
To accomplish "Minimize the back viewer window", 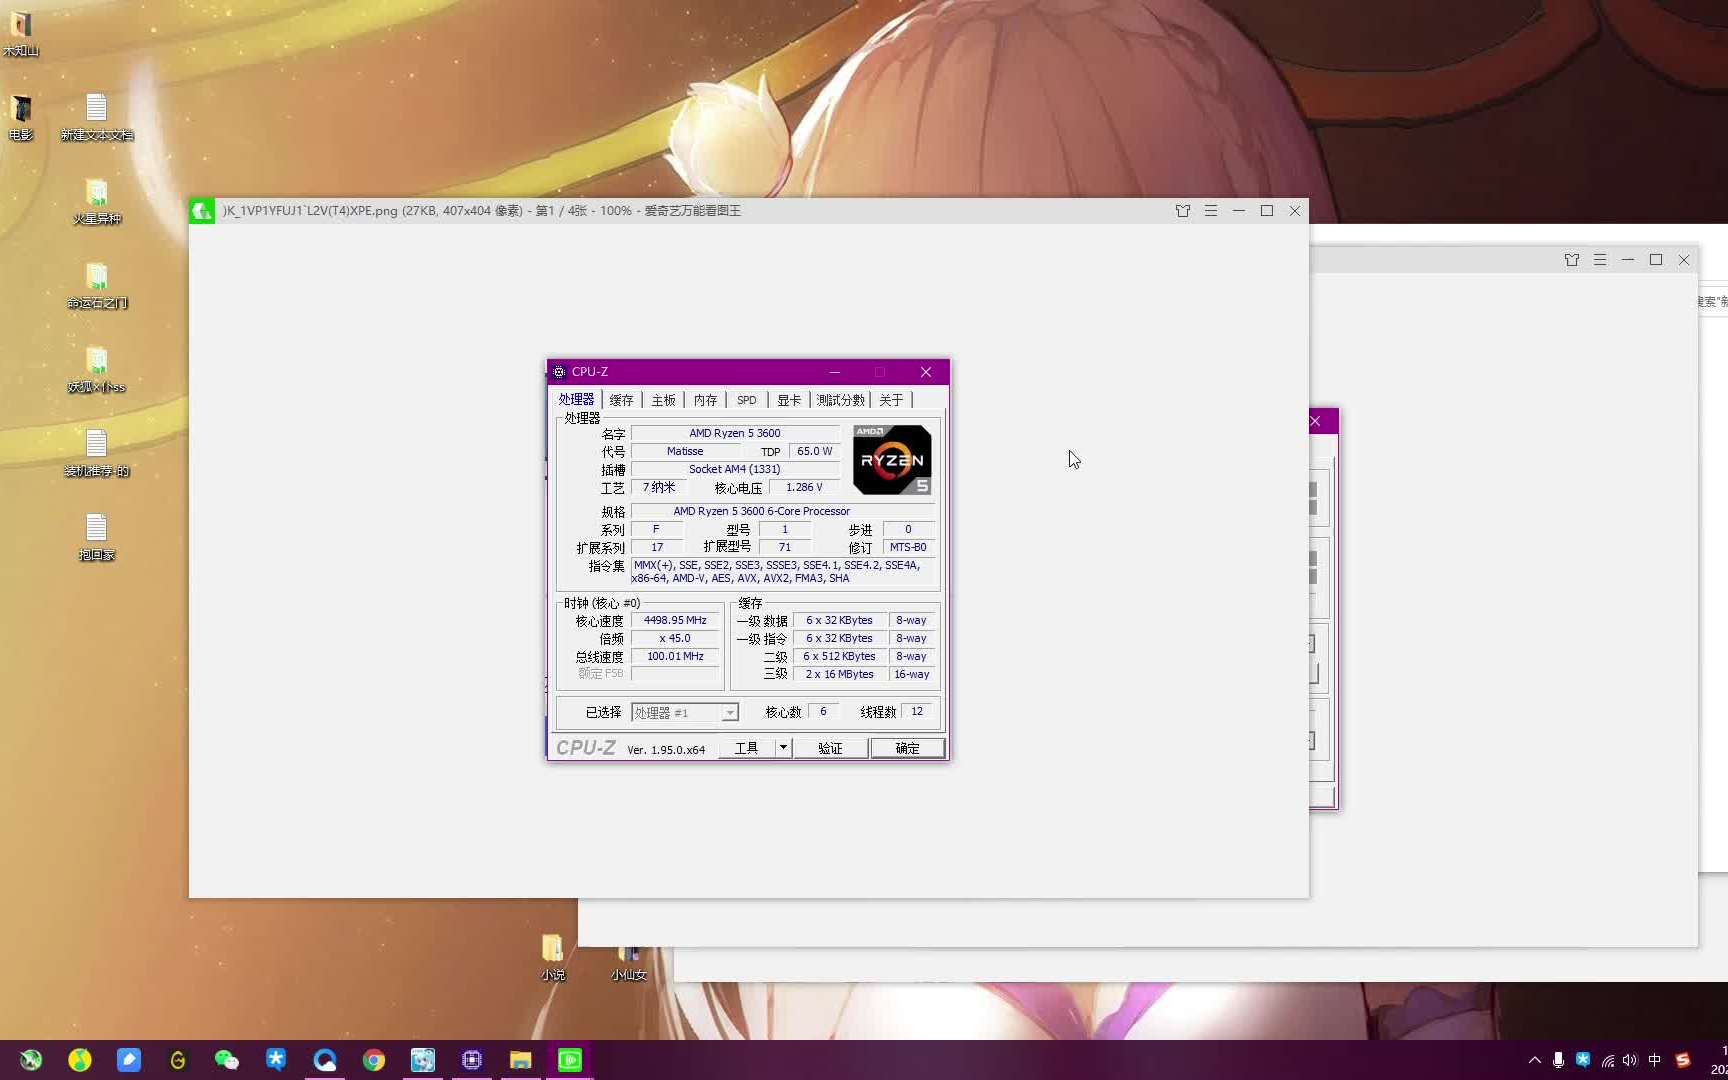I will 1628,260.
